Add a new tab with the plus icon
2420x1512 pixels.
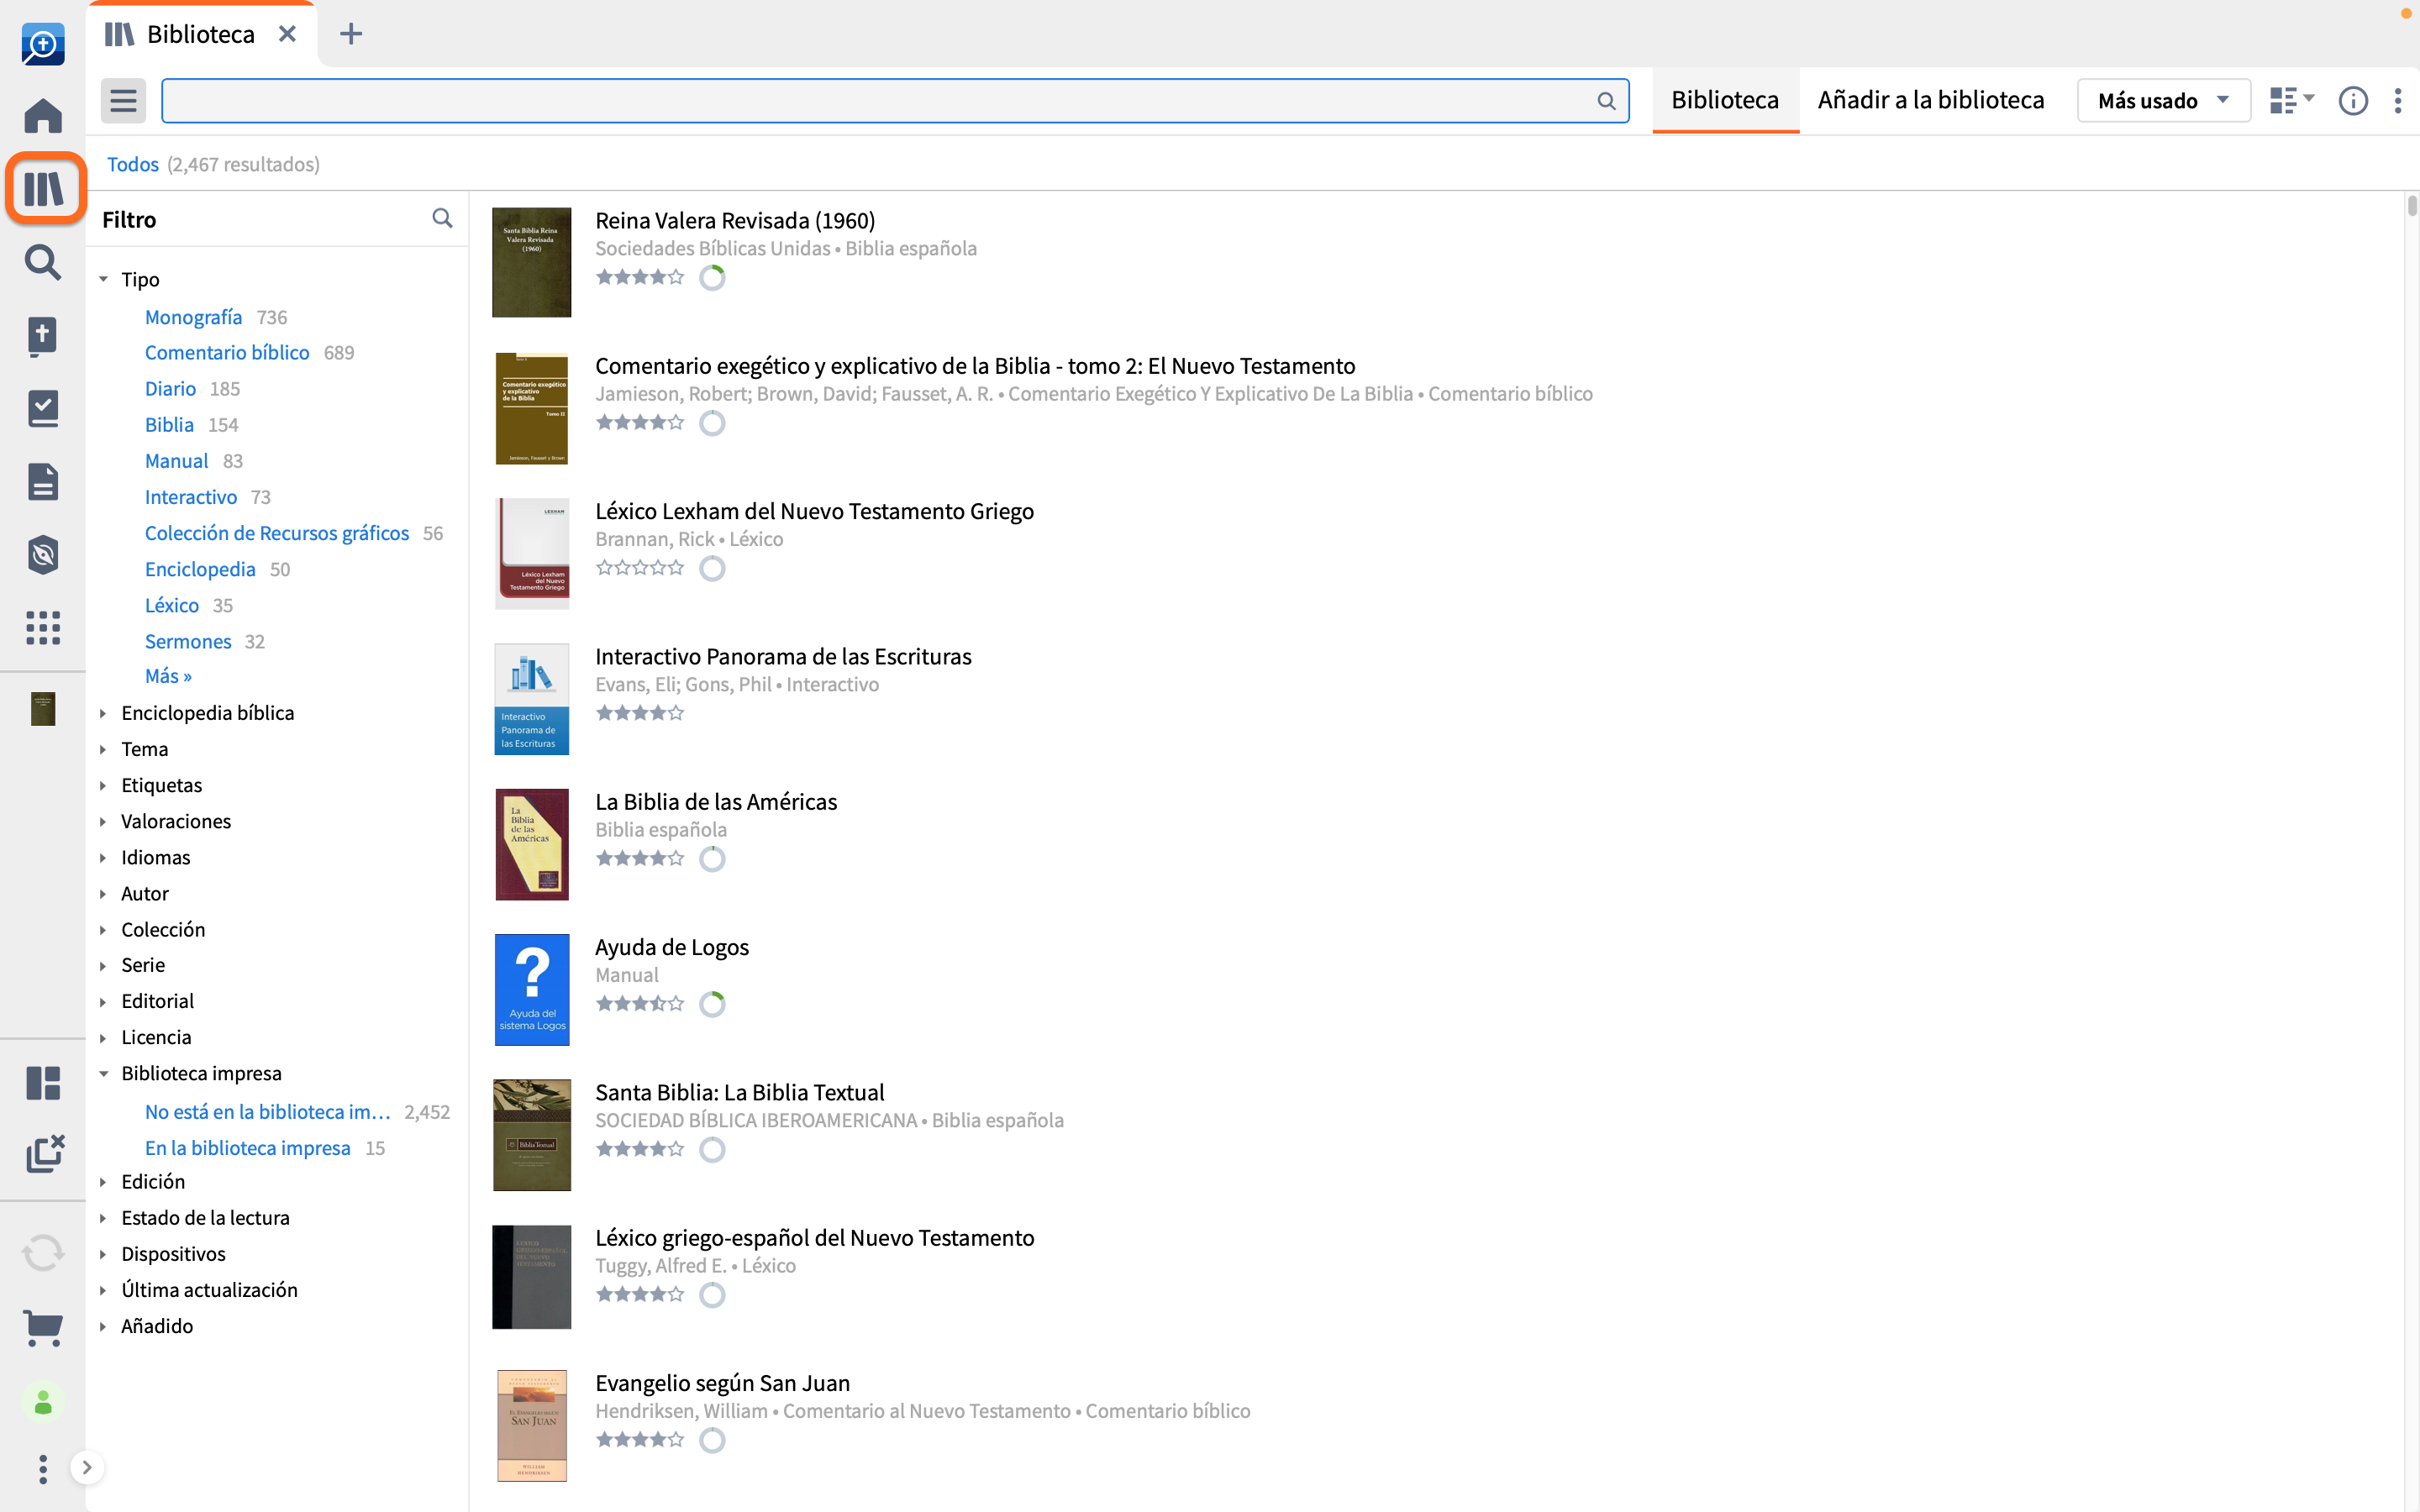point(351,34)
